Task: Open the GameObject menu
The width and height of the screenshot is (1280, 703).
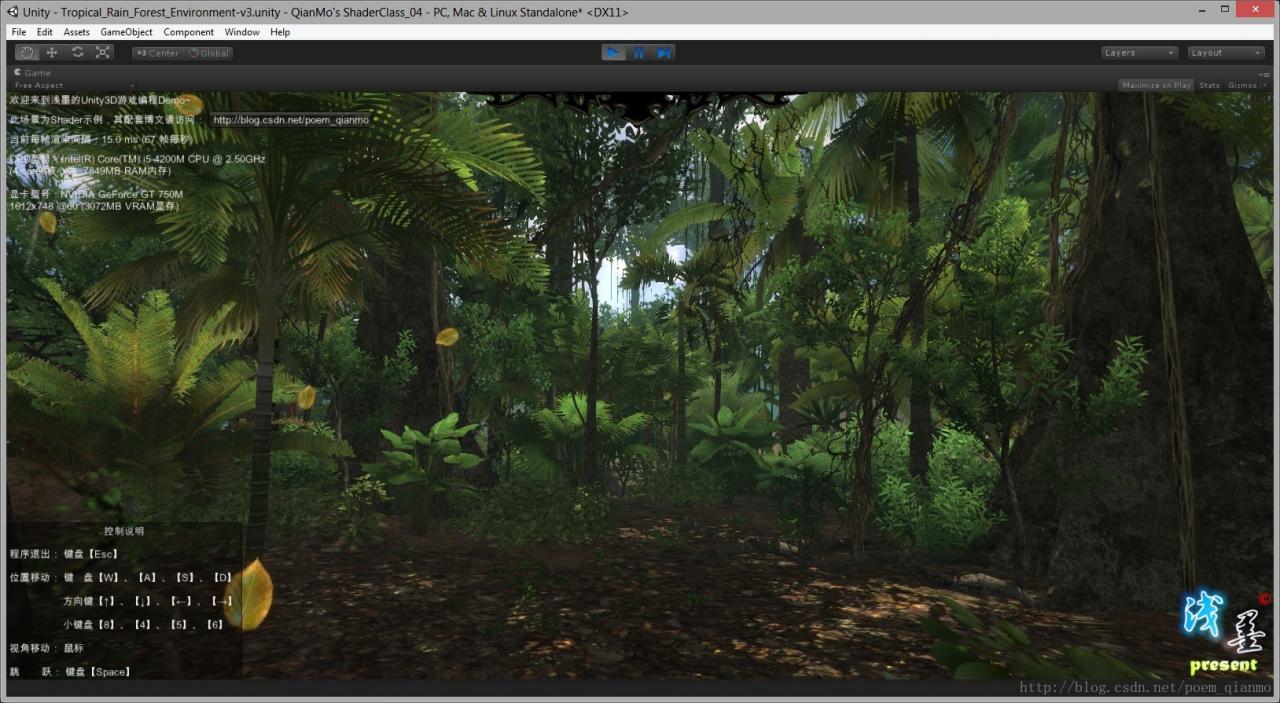Action: point(127,32)
